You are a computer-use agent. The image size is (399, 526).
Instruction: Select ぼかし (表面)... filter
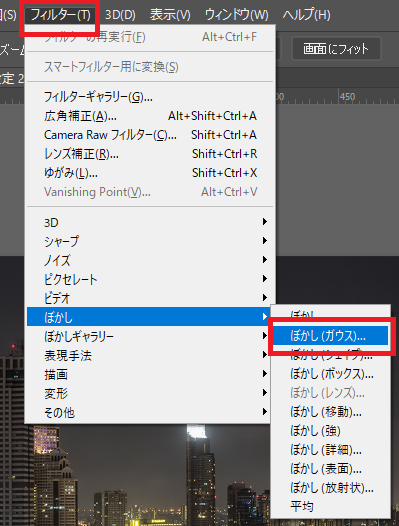[330, 469]
